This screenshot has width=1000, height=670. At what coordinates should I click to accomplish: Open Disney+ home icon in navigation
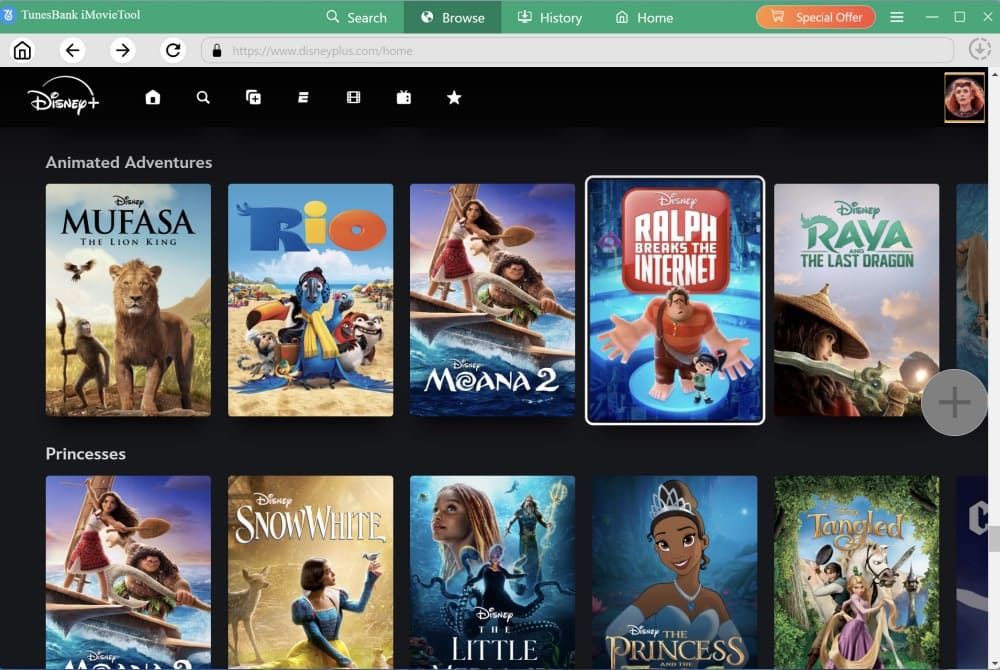pos(152,98)
